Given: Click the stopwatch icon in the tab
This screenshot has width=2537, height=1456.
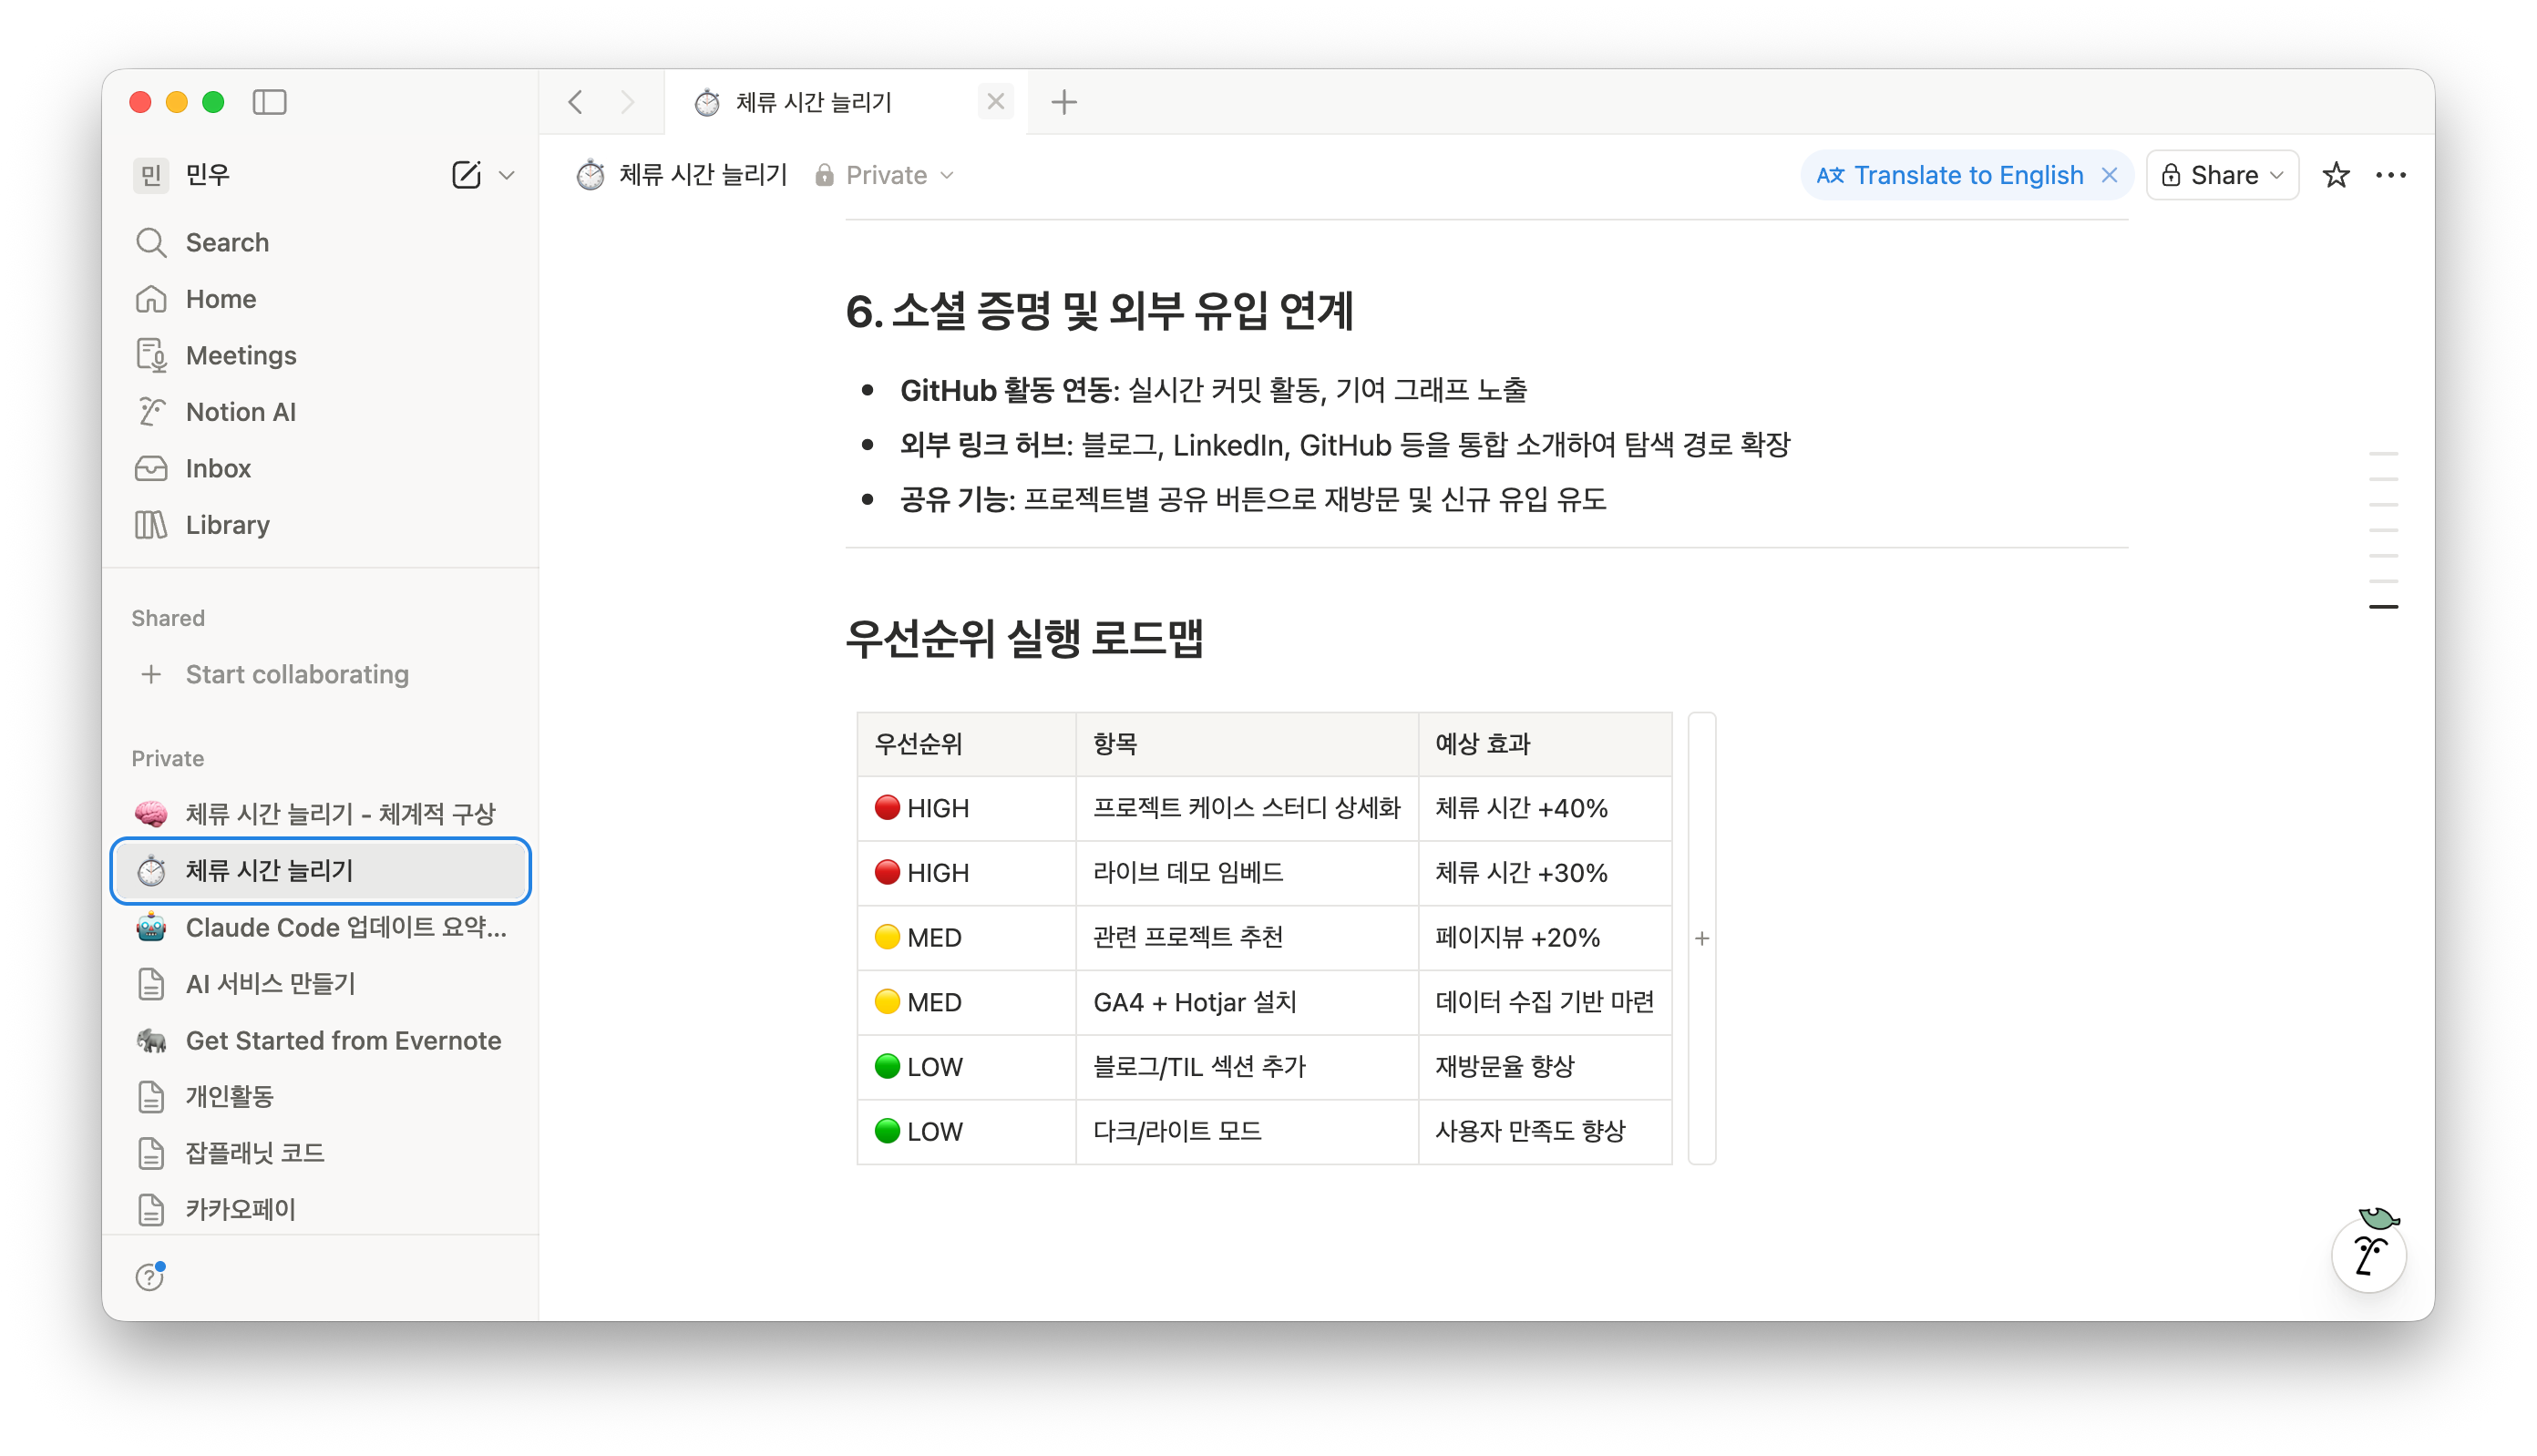Looking at the screenshot, I should pos(707,102).
